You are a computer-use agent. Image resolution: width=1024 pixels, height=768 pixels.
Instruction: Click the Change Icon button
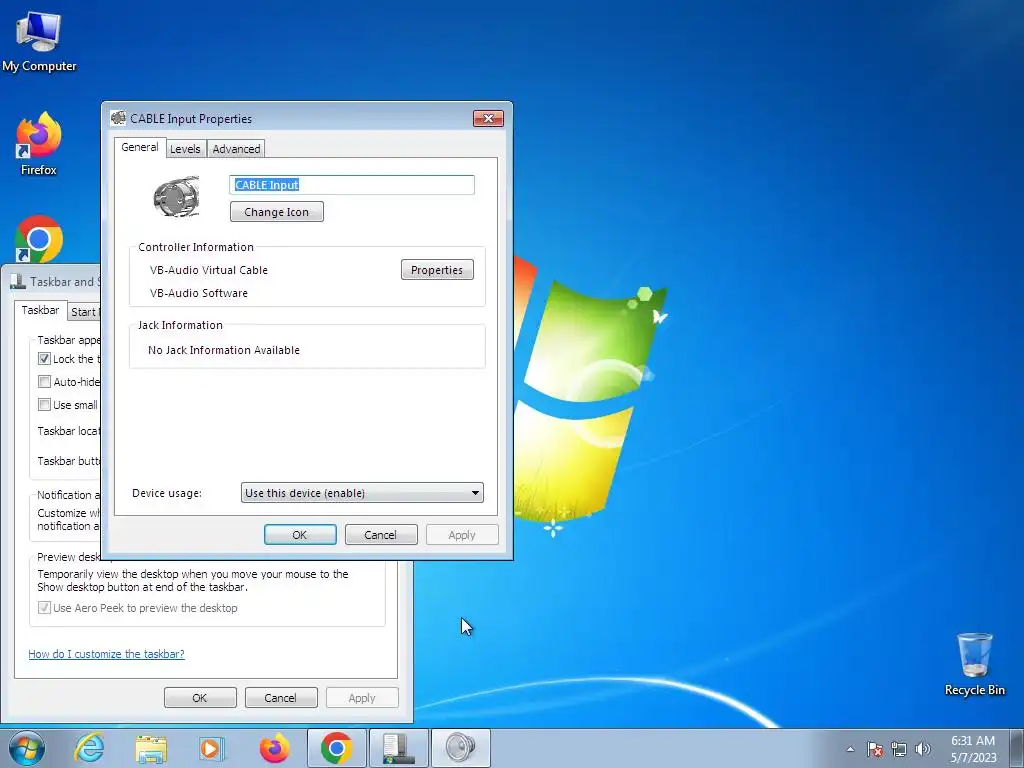click(x=277, y=212)
